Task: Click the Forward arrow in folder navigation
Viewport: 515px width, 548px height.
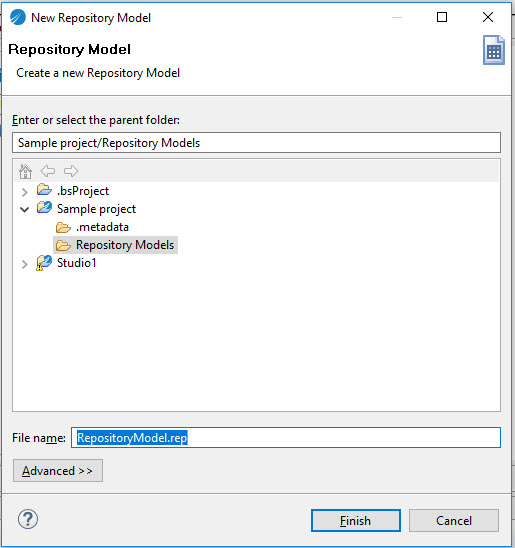Action: tap(71, 171)
